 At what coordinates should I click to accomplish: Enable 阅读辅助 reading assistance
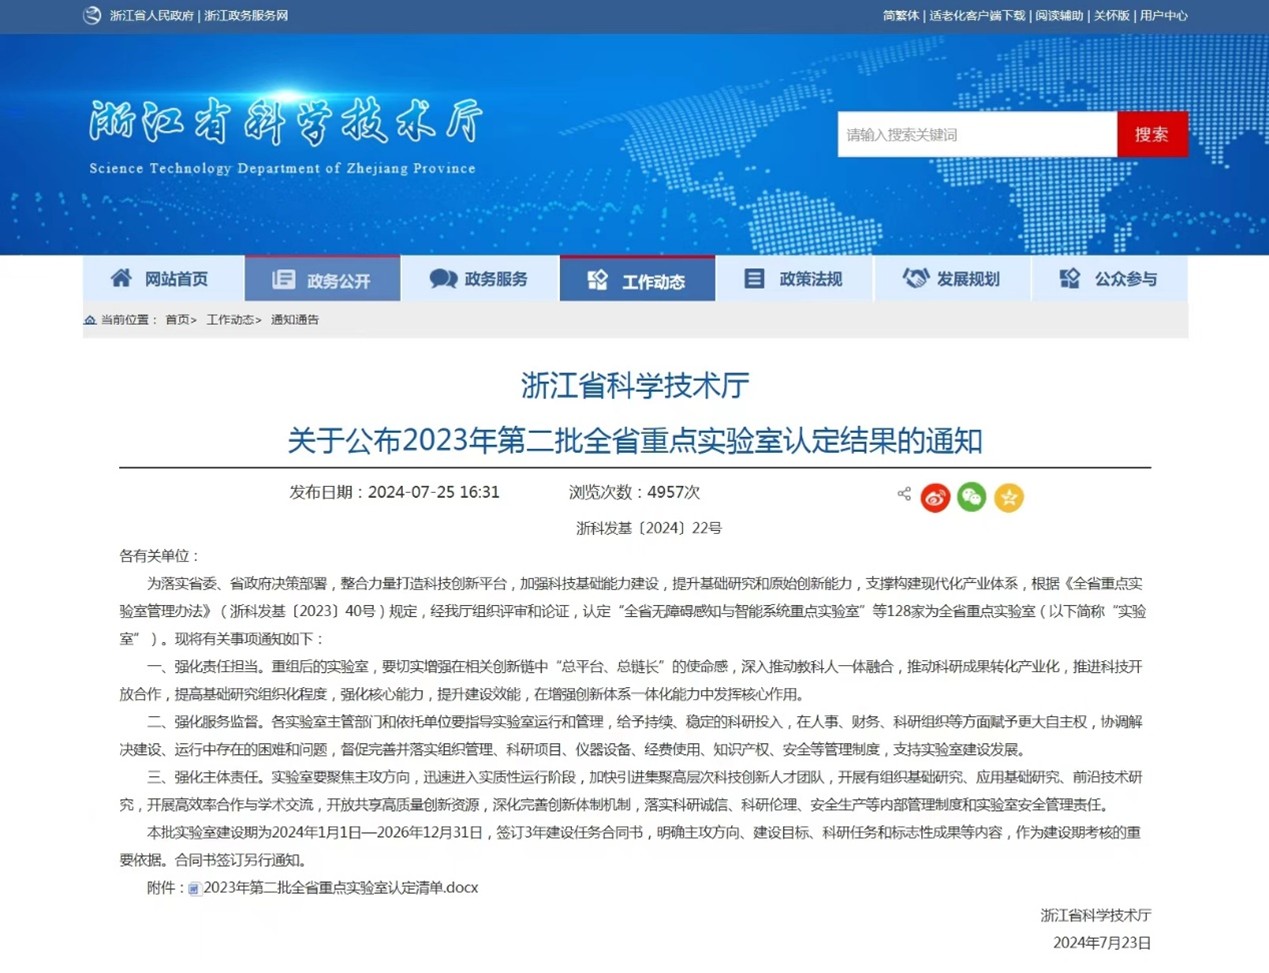point(1059,16)
